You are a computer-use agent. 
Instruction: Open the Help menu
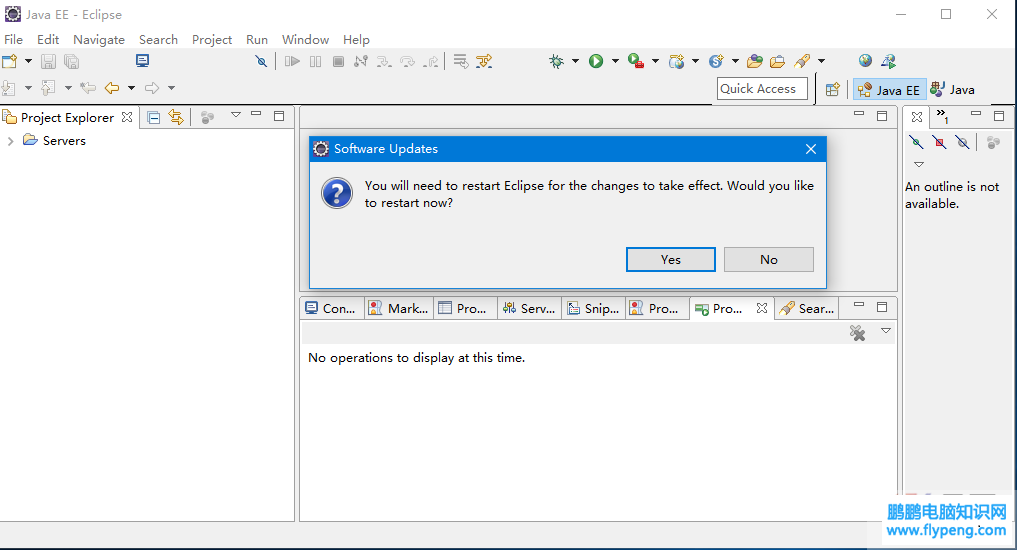[356, 40]
